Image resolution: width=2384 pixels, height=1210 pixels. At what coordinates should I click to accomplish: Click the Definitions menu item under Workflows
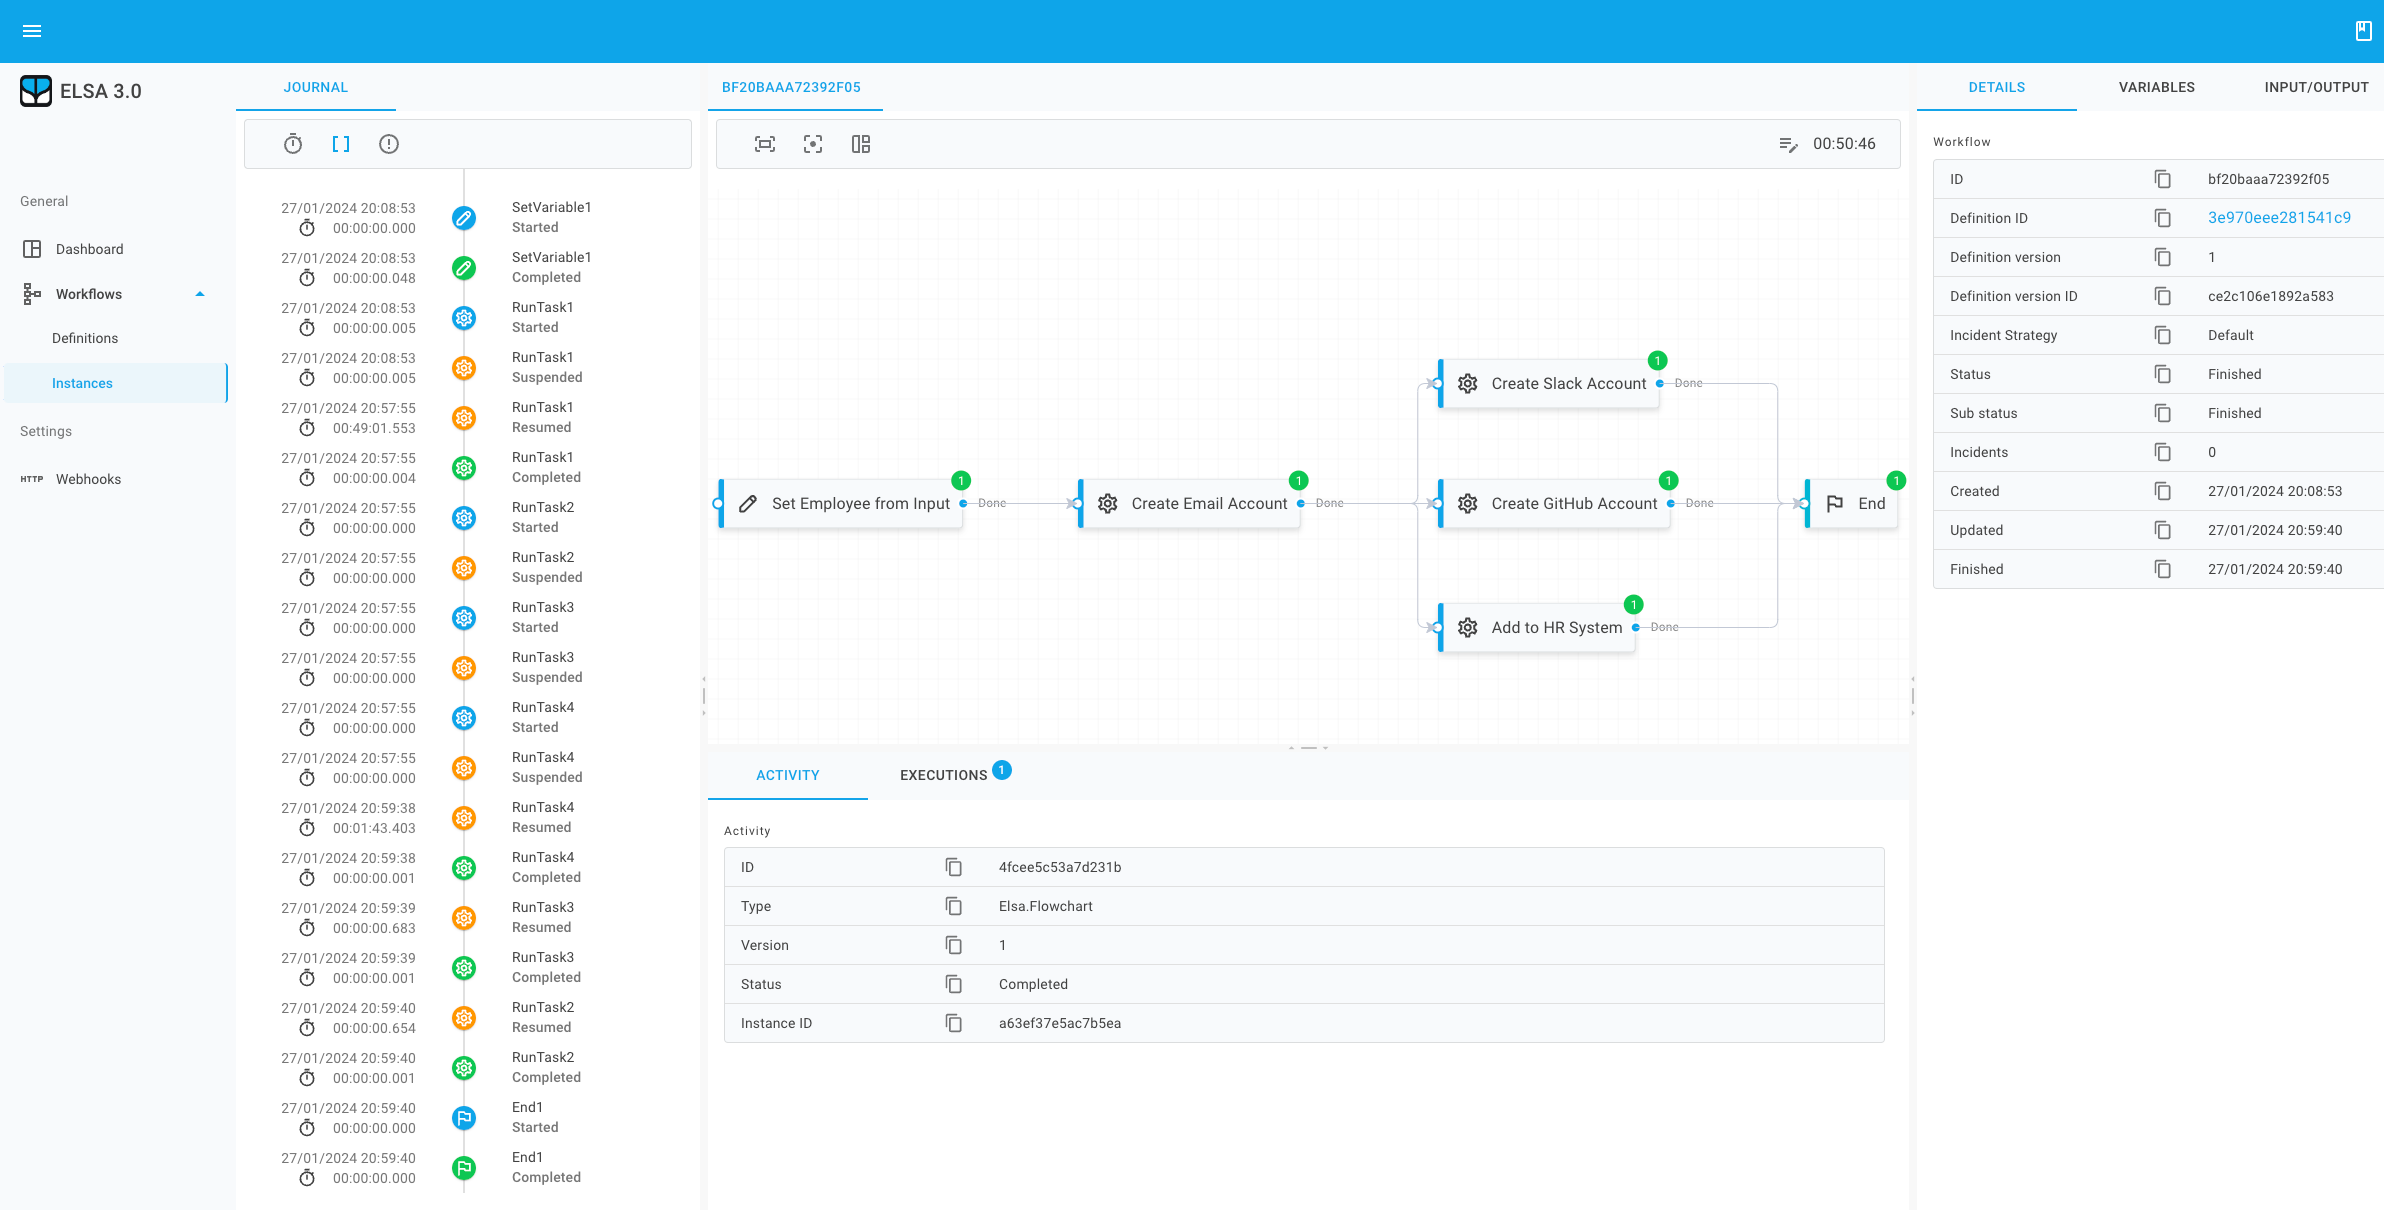coord(83,338)
